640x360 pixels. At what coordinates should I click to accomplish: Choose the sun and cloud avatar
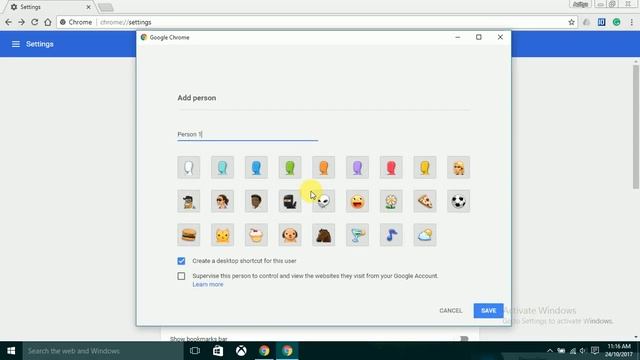click(x=424, y=235)
